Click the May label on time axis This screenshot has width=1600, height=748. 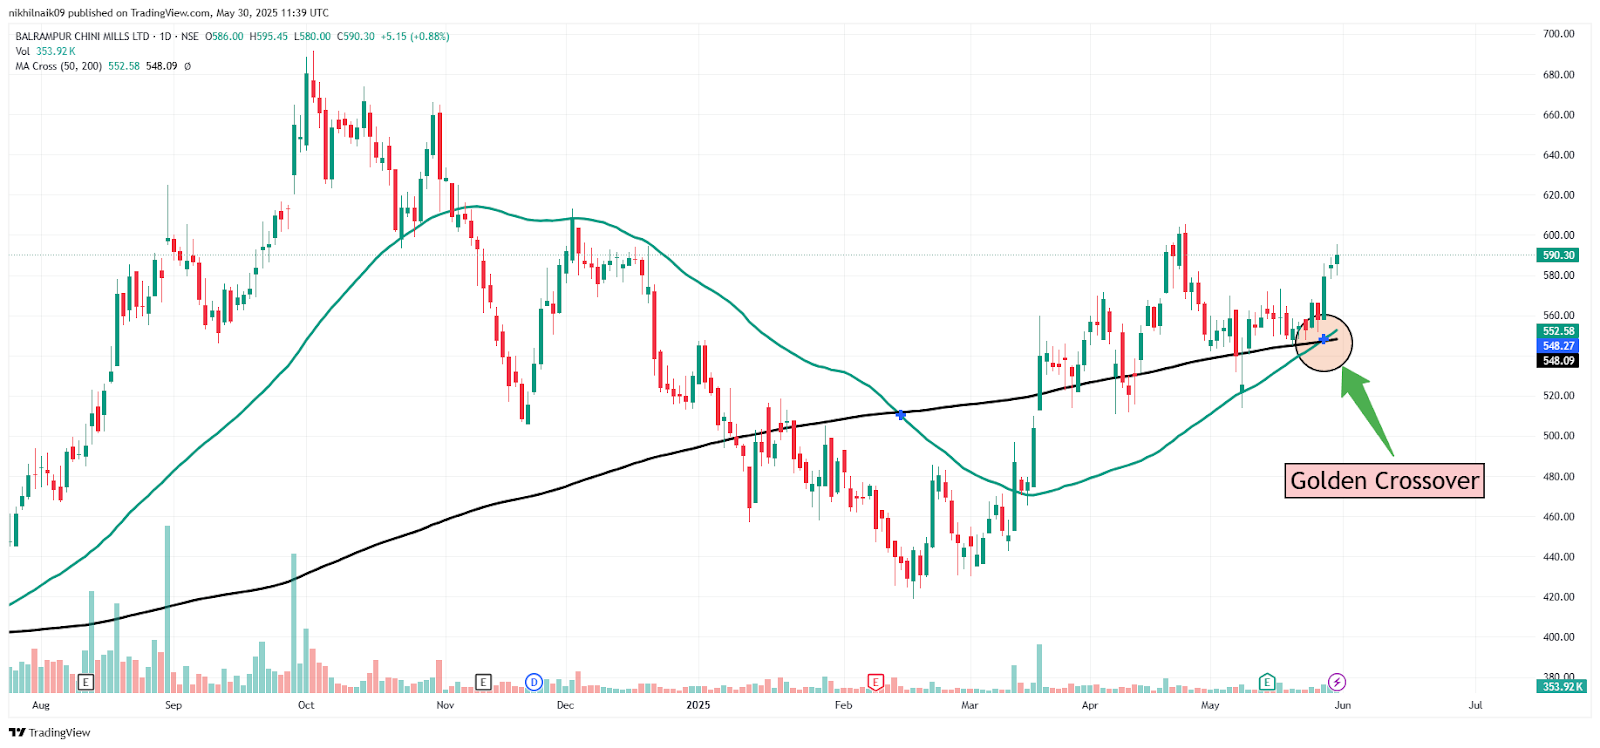tap(1210, 705)
